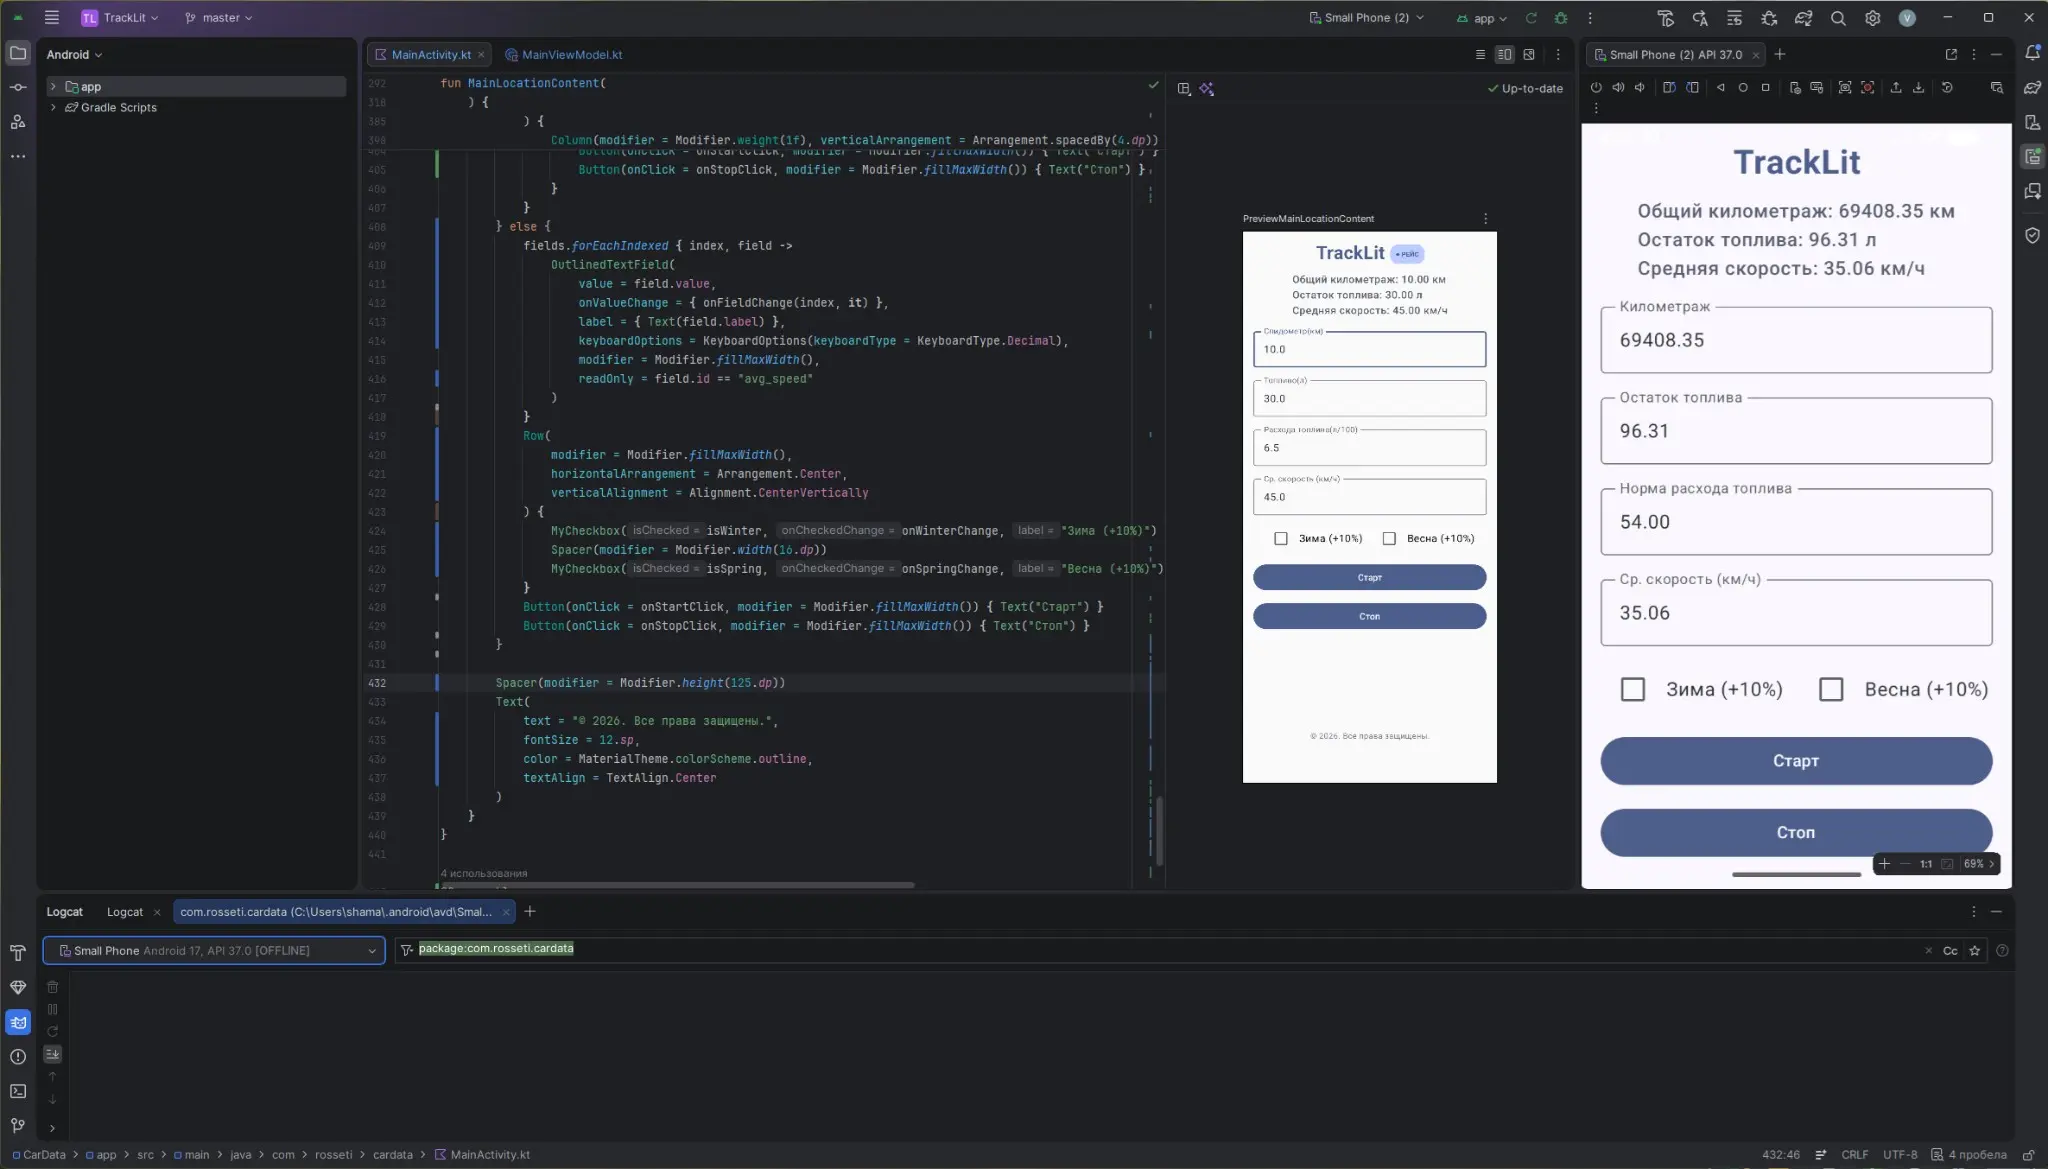The width and height of the screenshot is (2048, 1169).
Task: Click Стоп button in Compose preview
Action: pyautogui.click(x=1369, y=617)
